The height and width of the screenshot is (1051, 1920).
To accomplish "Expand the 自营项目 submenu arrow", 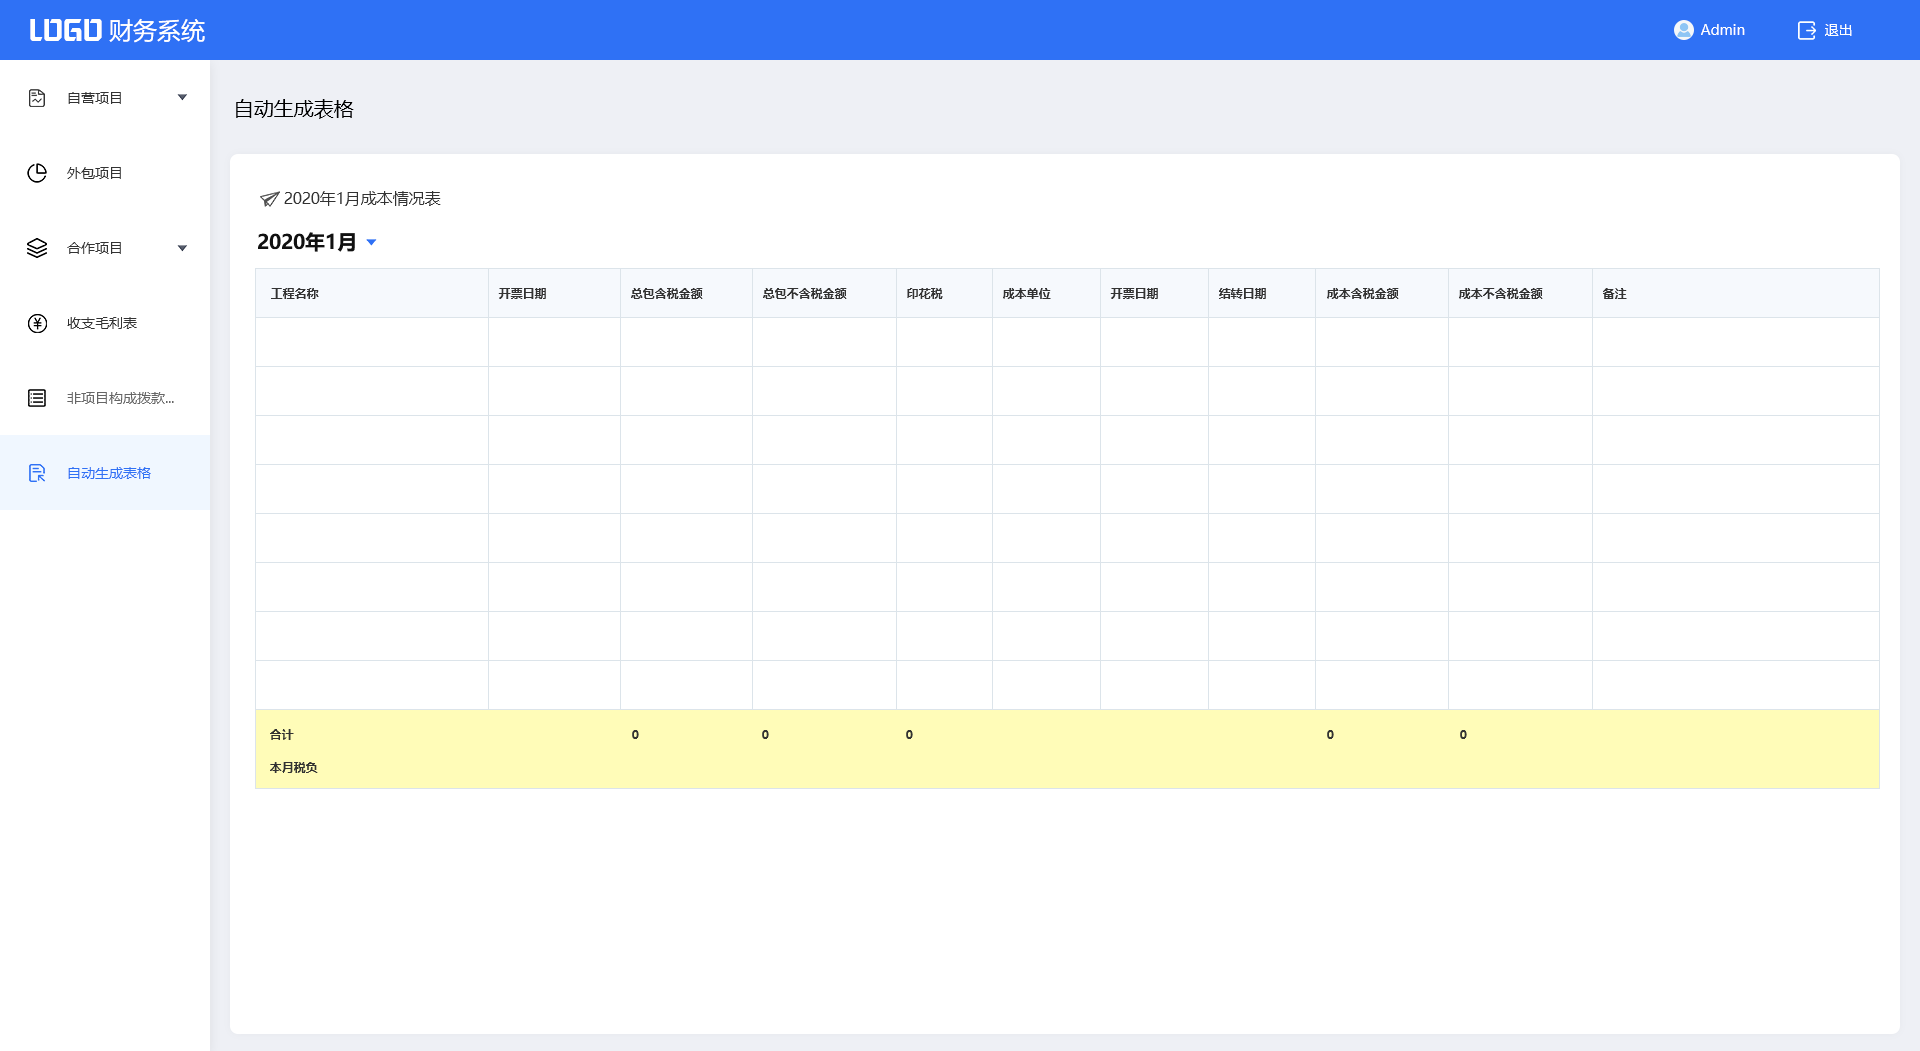I will [182, 98].
